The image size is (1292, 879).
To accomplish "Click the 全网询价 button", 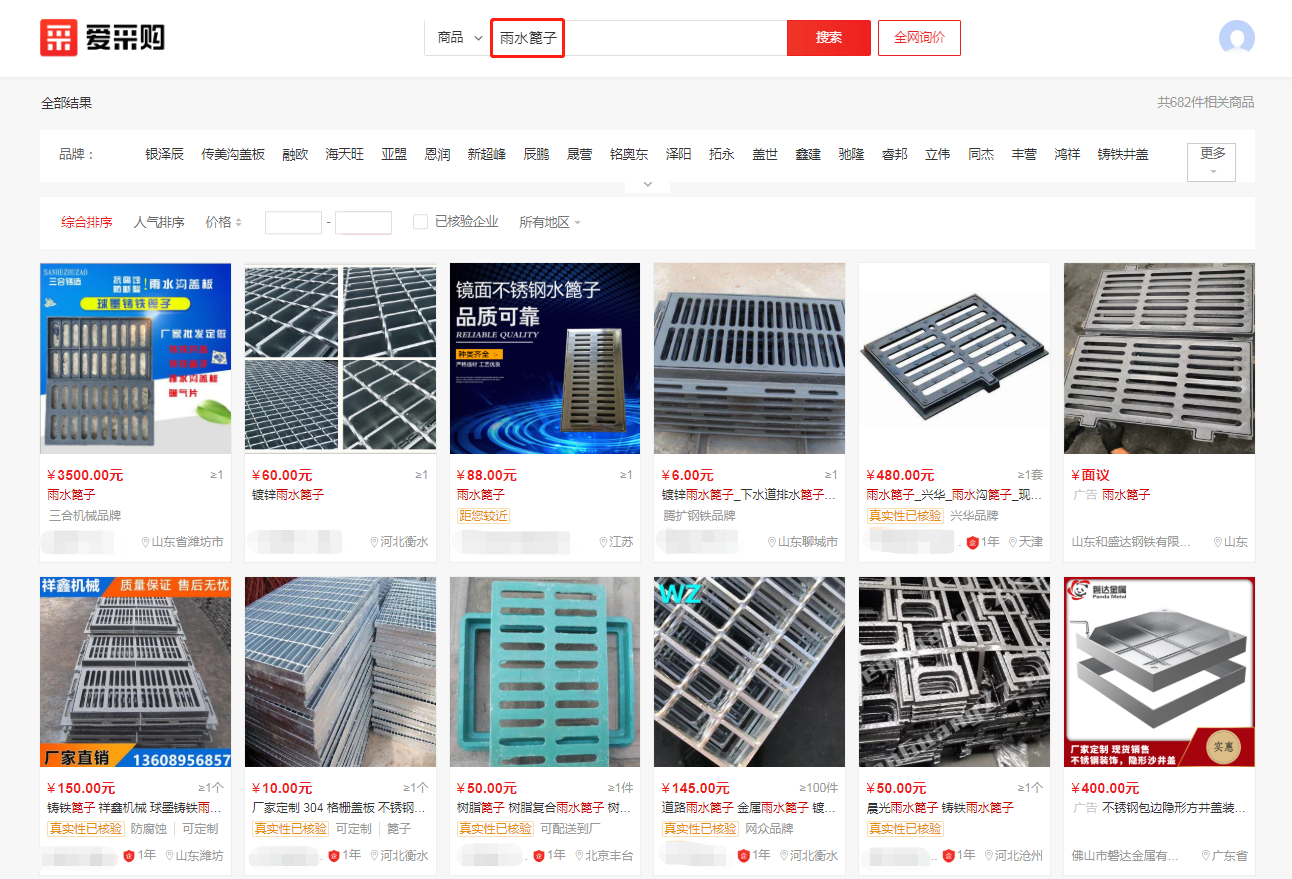I will pos(919,38).
